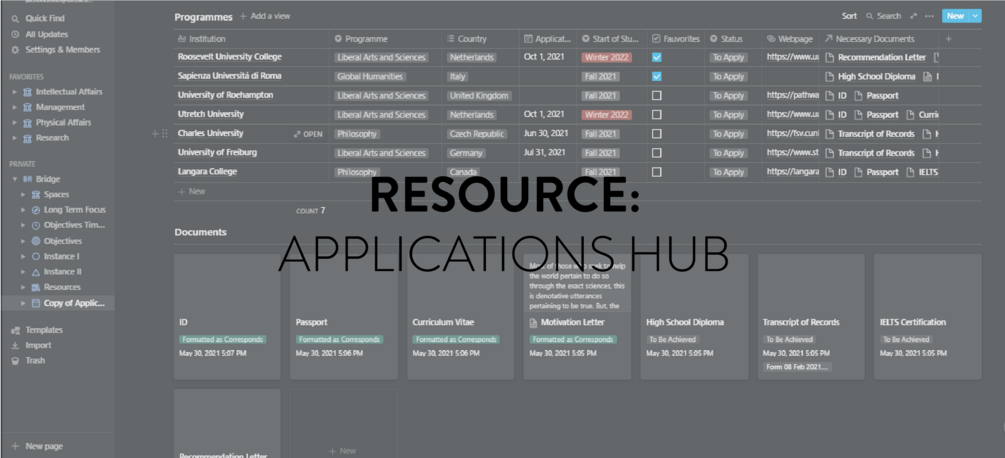Click Czech Republic country tag
Image resolution: width=1005 pixels, height=458 pixels.
[478, 134]
